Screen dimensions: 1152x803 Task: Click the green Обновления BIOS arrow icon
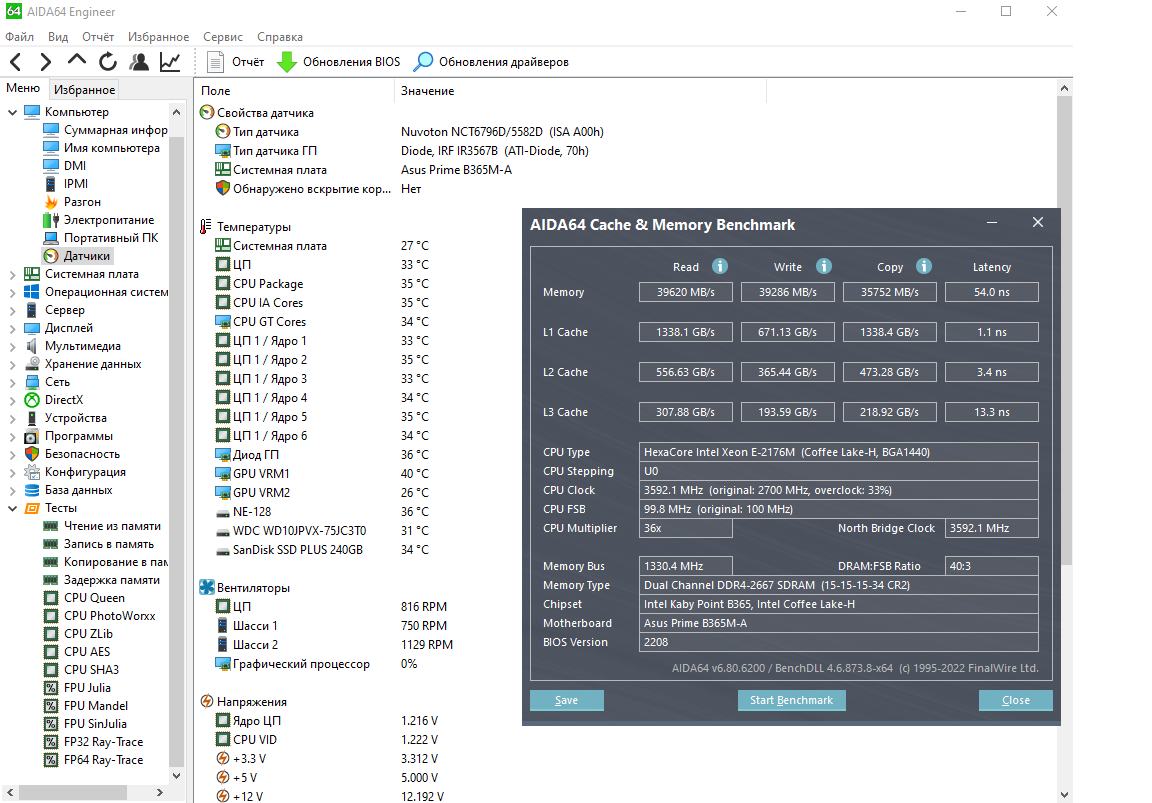point(287,62)
